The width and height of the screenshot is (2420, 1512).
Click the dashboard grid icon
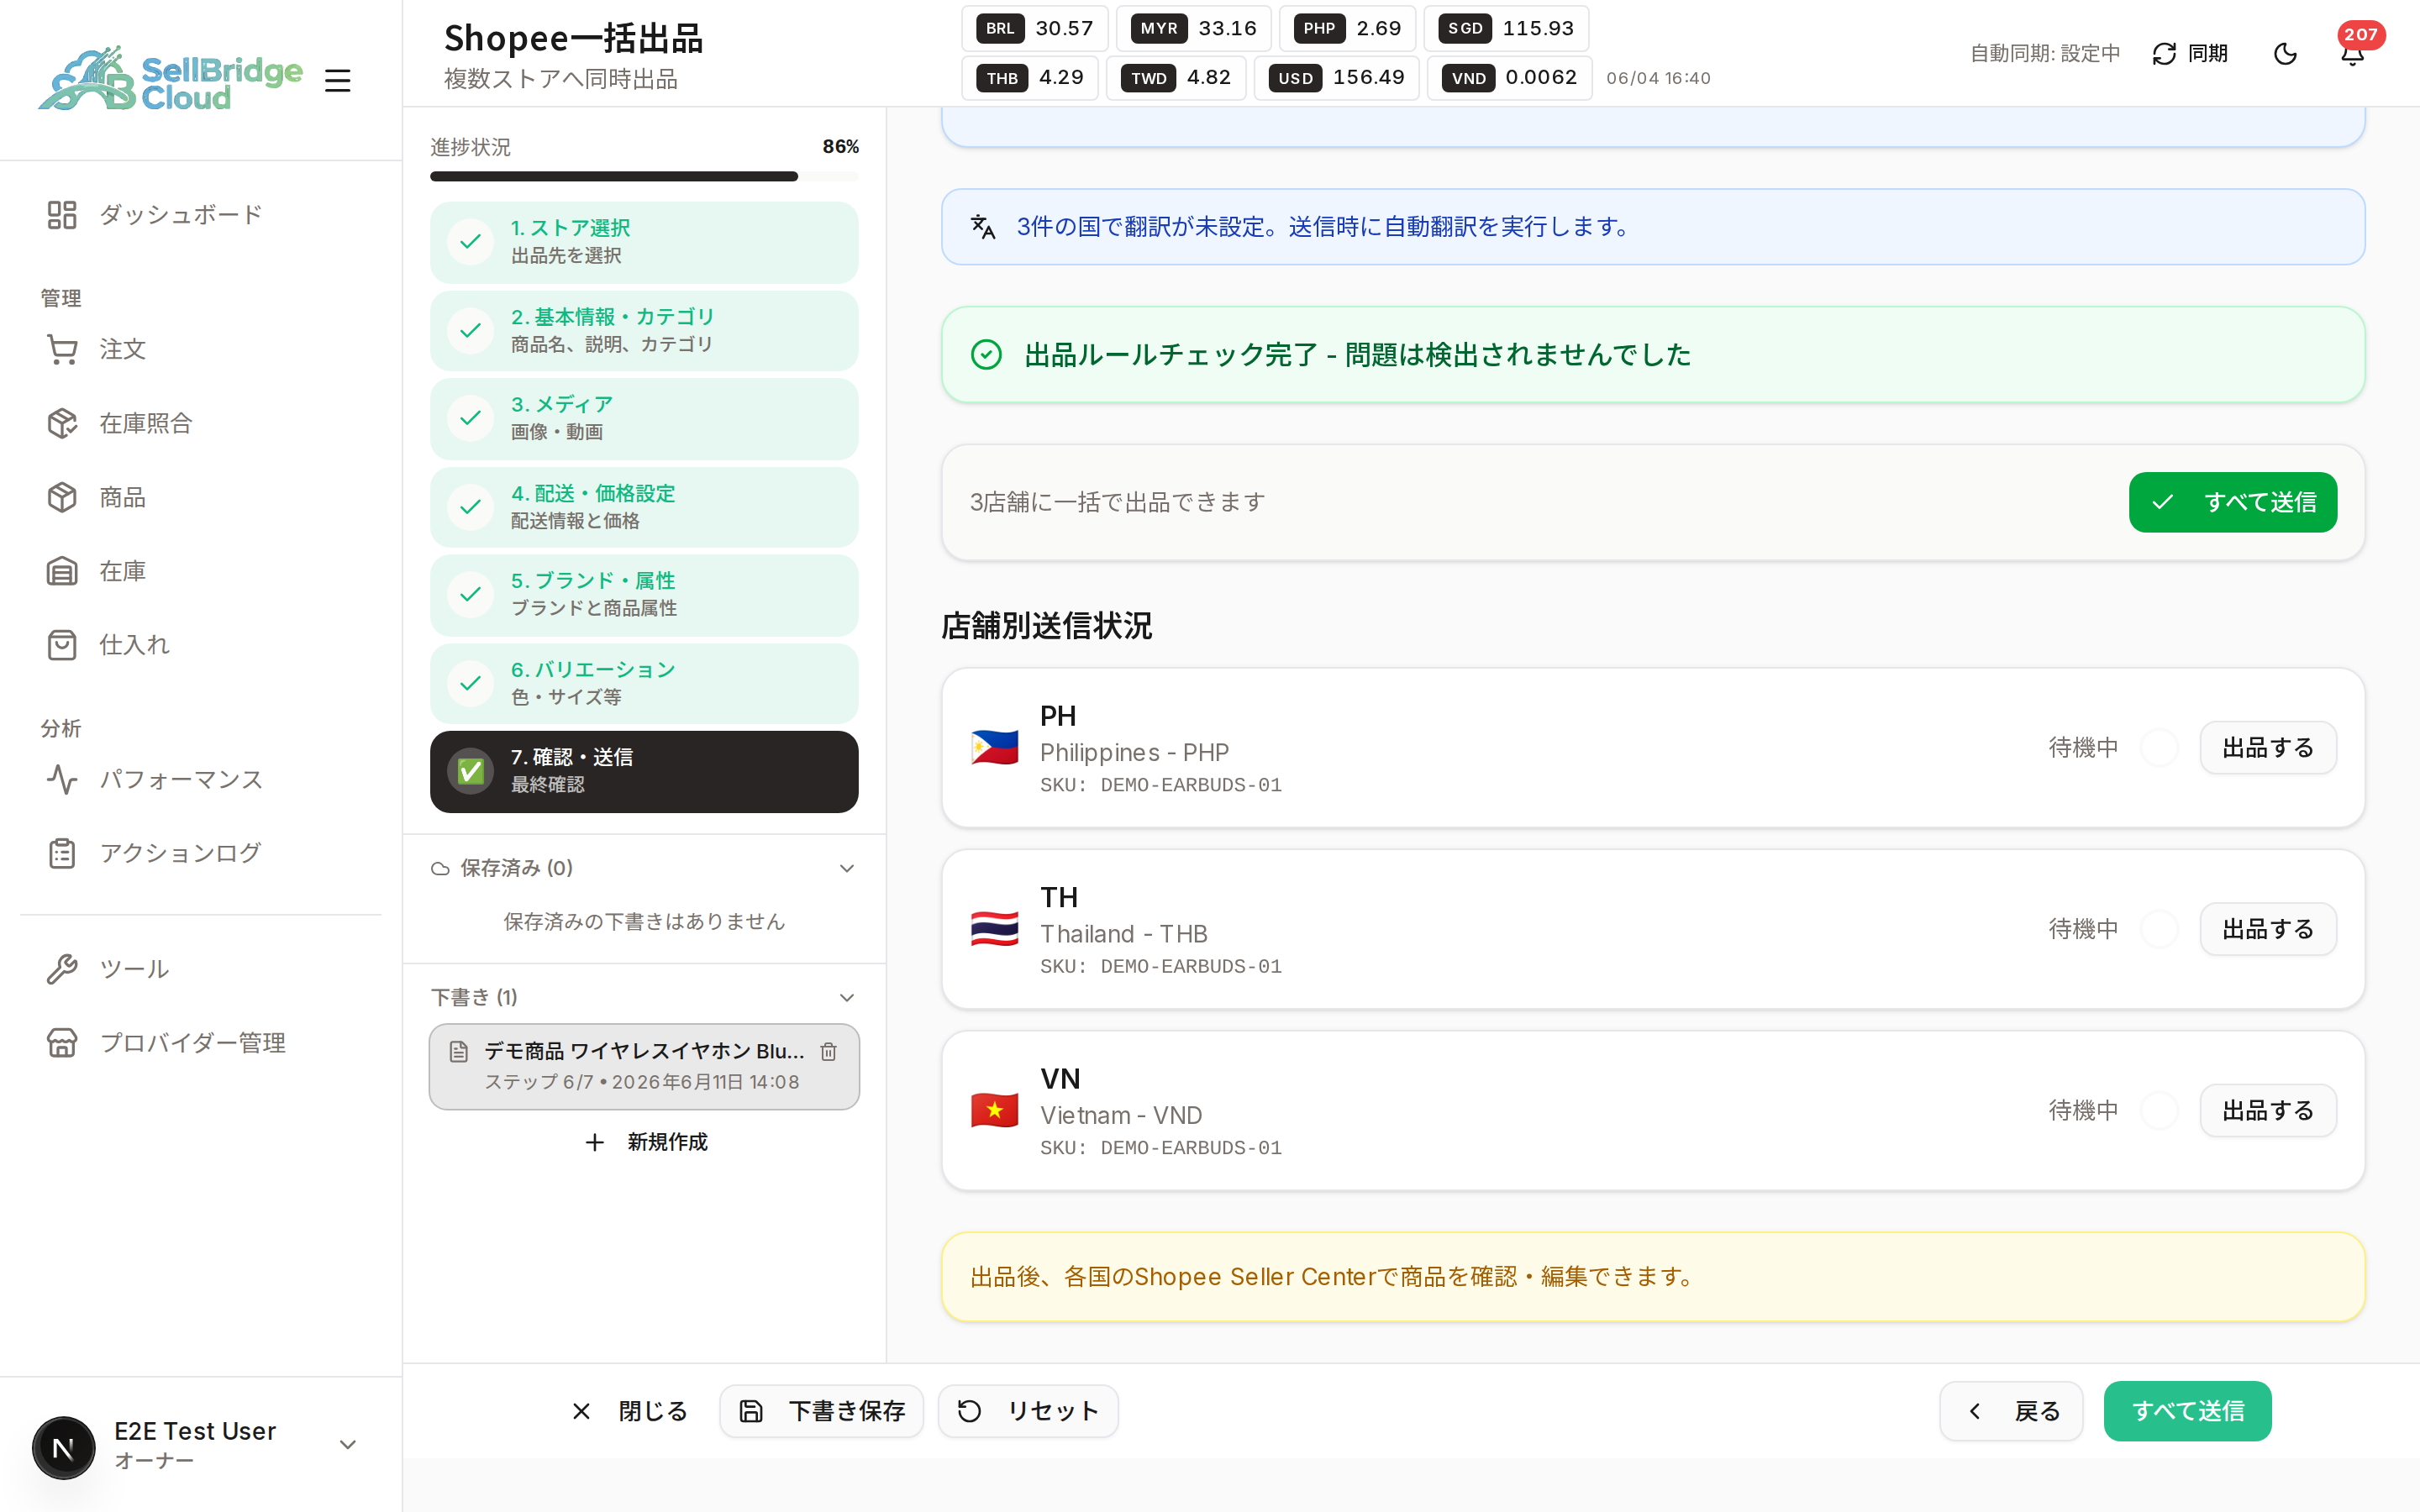coord(62,214)
